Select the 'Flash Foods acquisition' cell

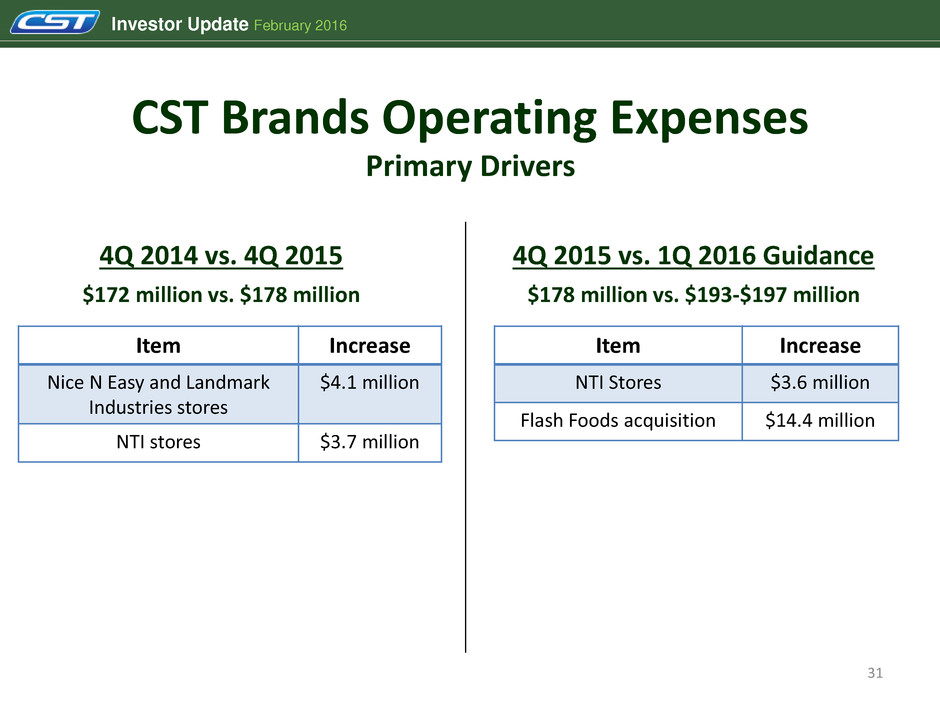(x=618, y=421)
